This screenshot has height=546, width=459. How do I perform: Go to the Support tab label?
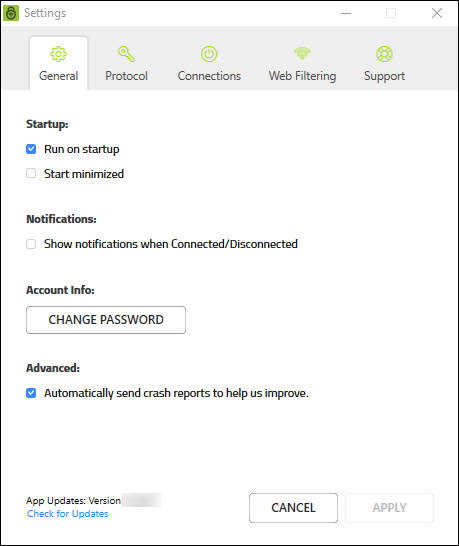click(384, 76)
